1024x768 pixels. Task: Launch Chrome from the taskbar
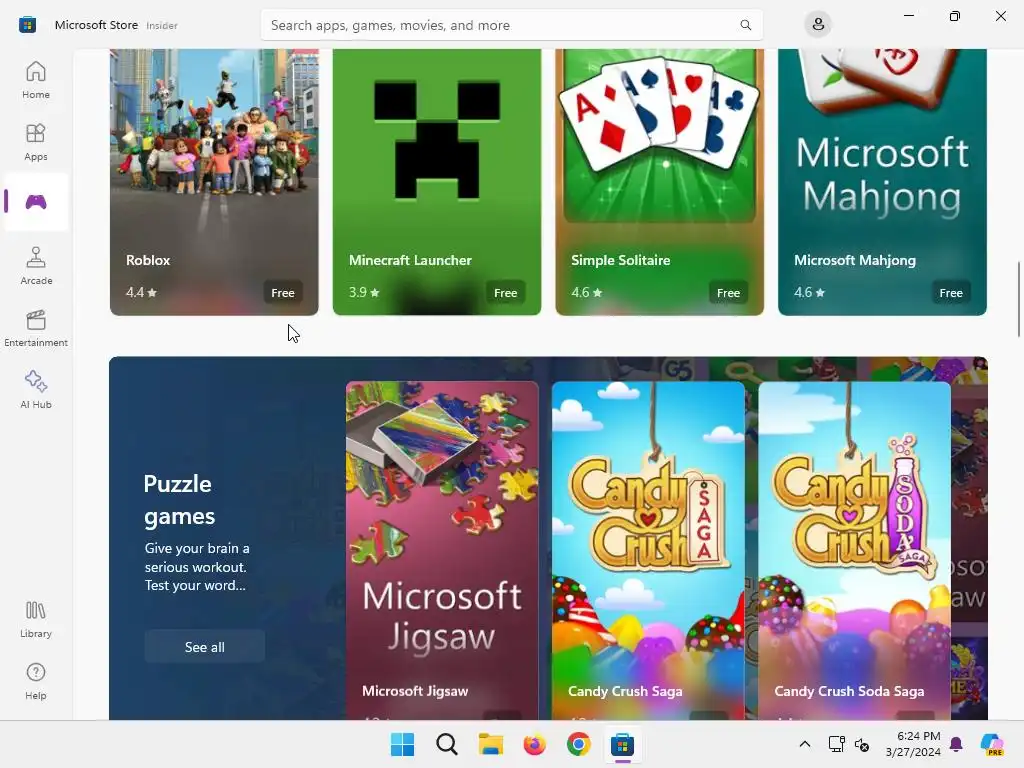[579, 744]
